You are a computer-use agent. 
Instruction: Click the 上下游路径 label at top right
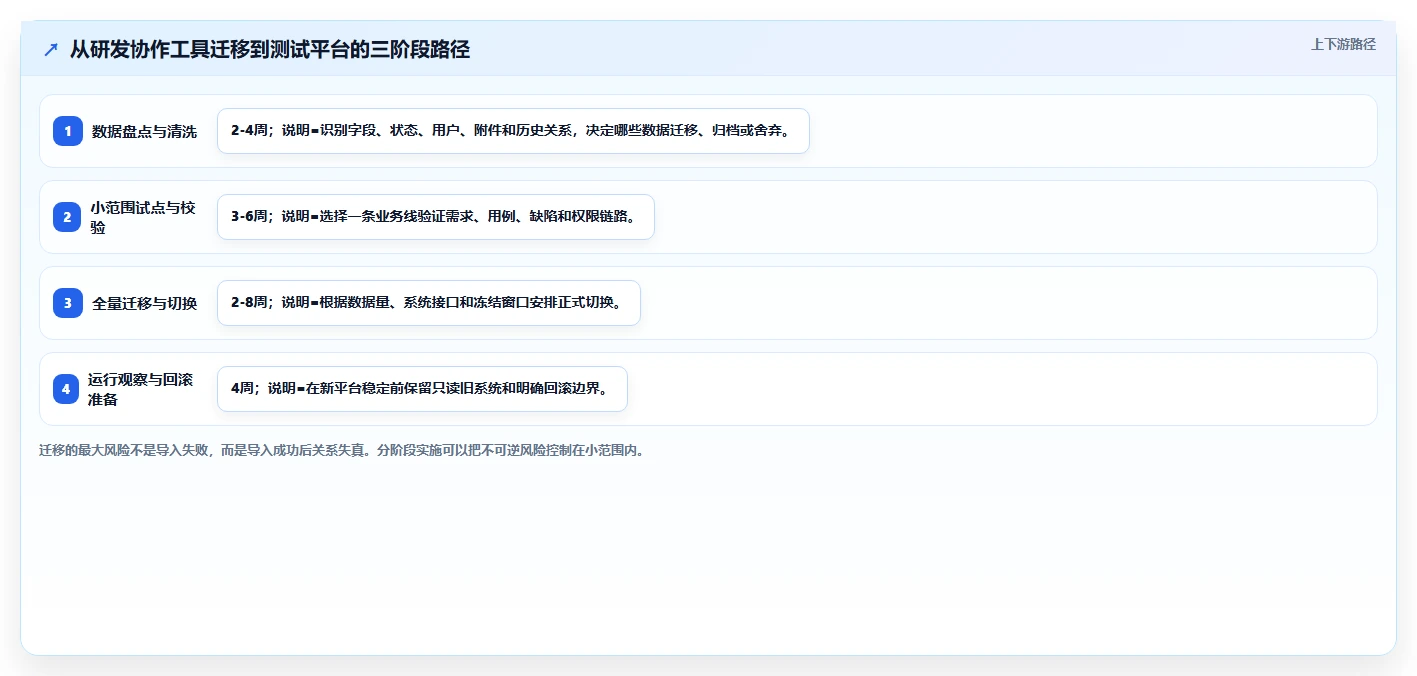click(x=1343, y=44)
